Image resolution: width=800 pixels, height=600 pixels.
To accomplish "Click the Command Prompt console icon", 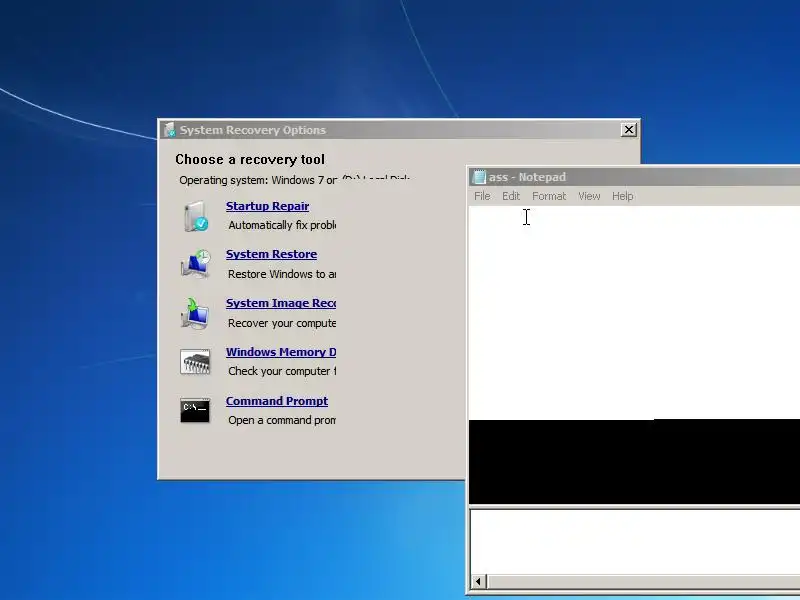I will click(x=195, y=410).
